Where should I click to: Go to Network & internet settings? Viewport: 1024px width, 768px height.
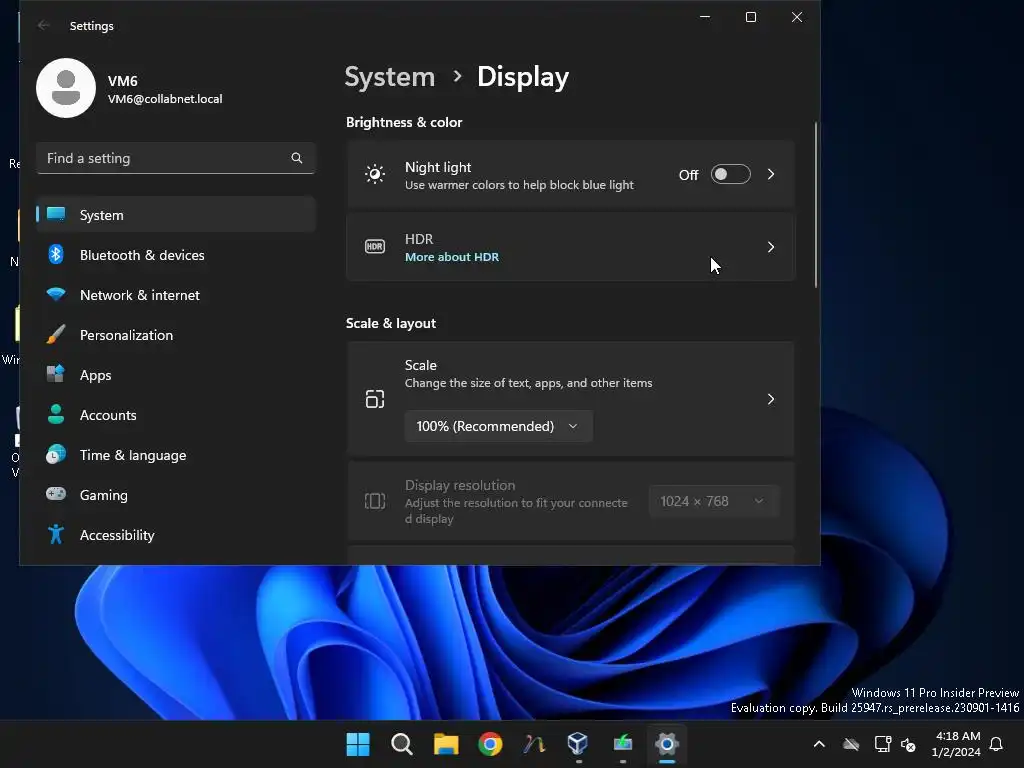[176, 295]
